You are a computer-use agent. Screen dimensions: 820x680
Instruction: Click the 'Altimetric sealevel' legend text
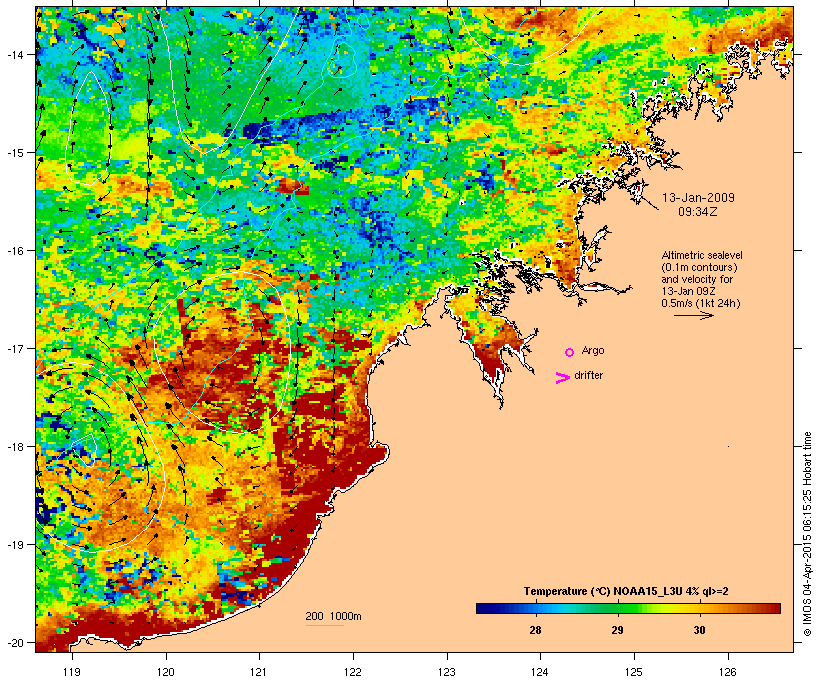tap(702, 255)
